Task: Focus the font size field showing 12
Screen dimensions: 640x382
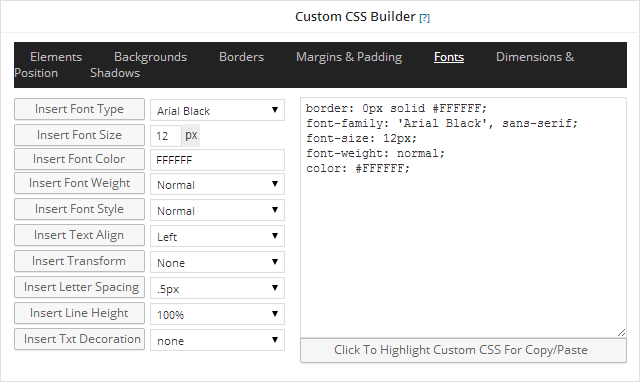Action: (x=166, y=135)
